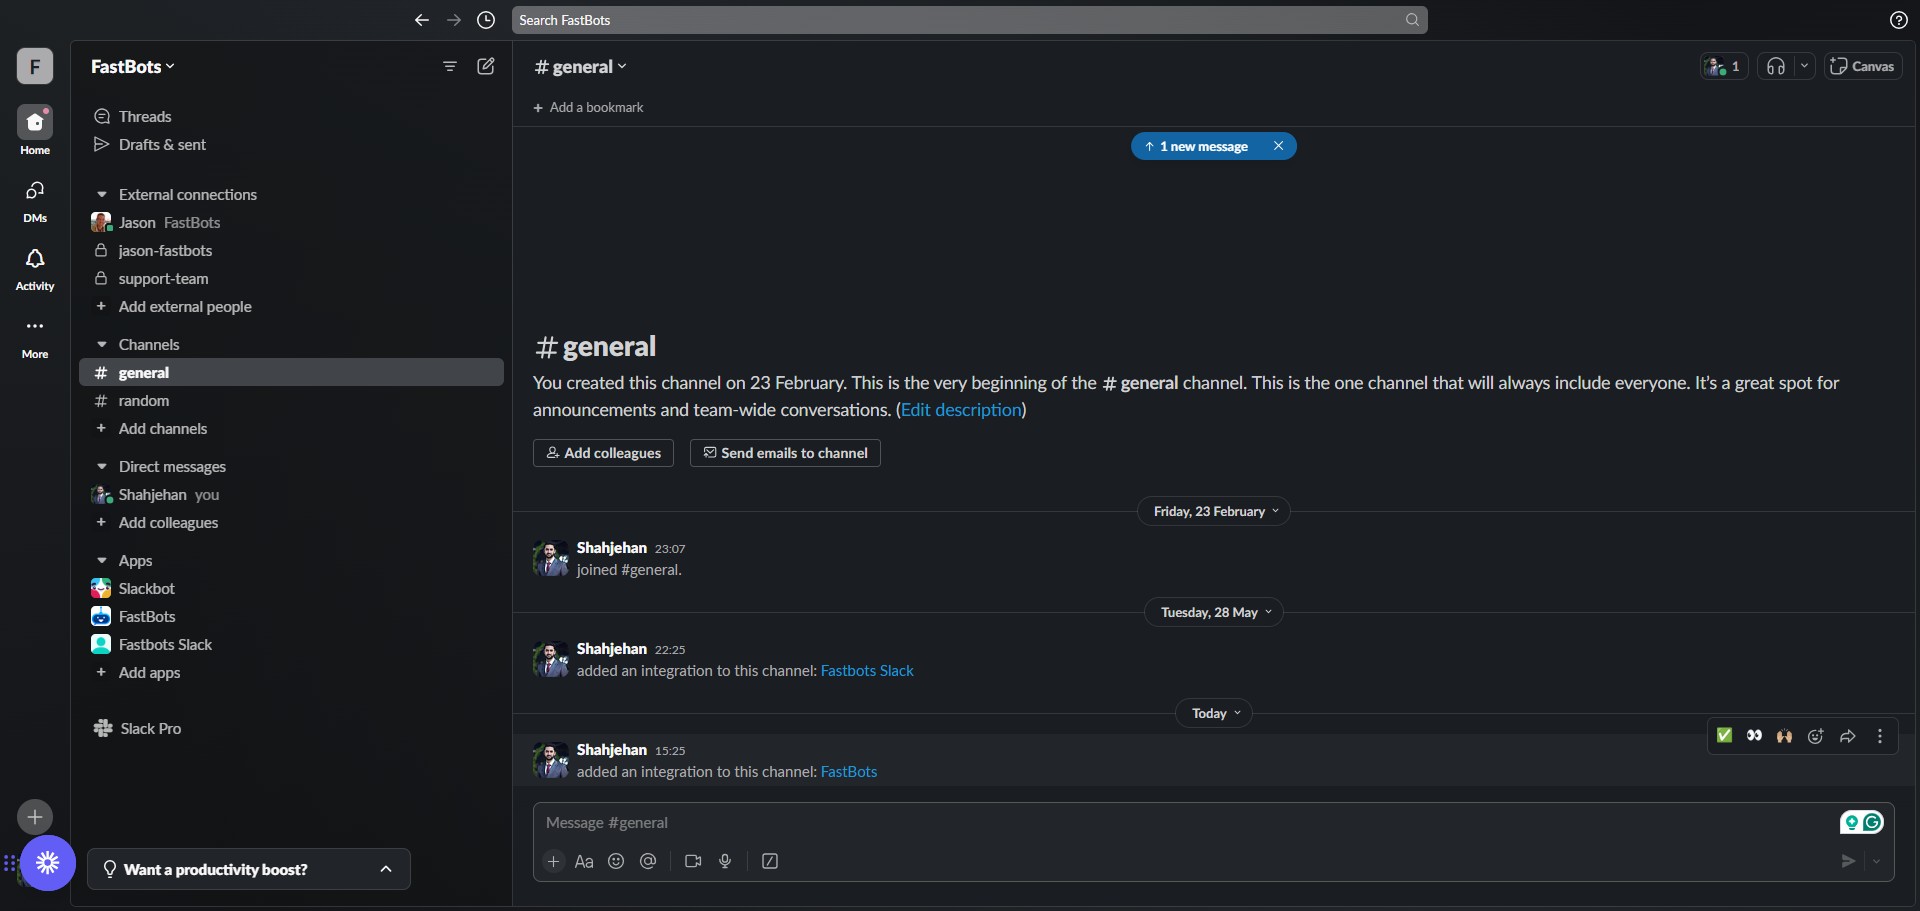Collapse Apps section
1920x911 pixels.
coord(102,561)
